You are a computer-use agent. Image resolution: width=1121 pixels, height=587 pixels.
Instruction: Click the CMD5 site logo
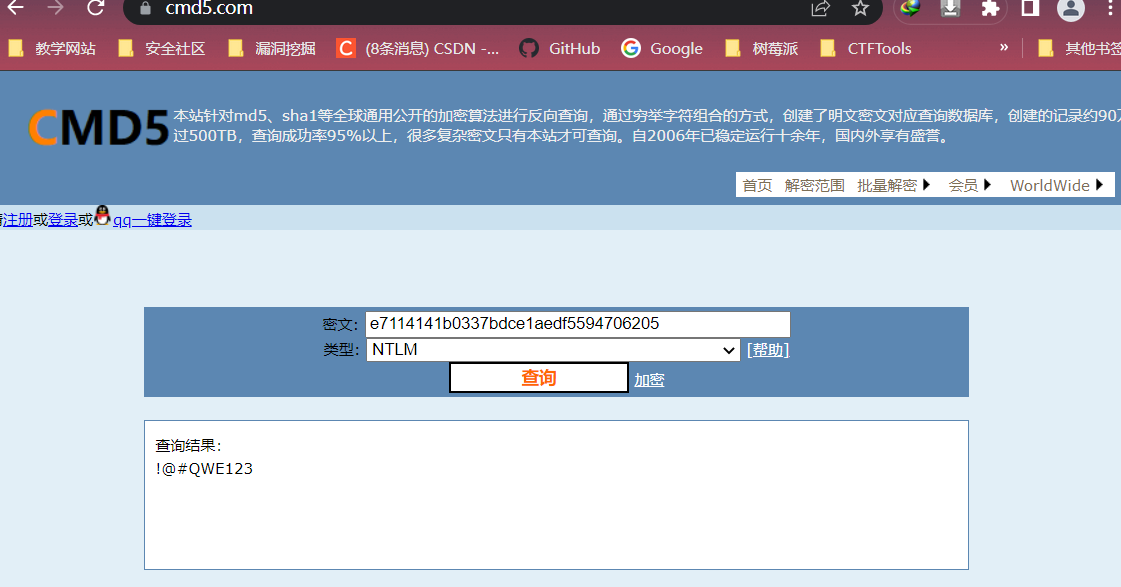(x=99, y=128)
